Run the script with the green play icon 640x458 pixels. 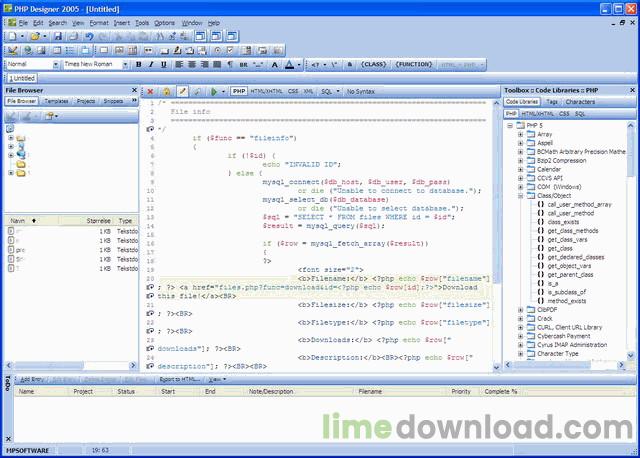tap(213, 91)
